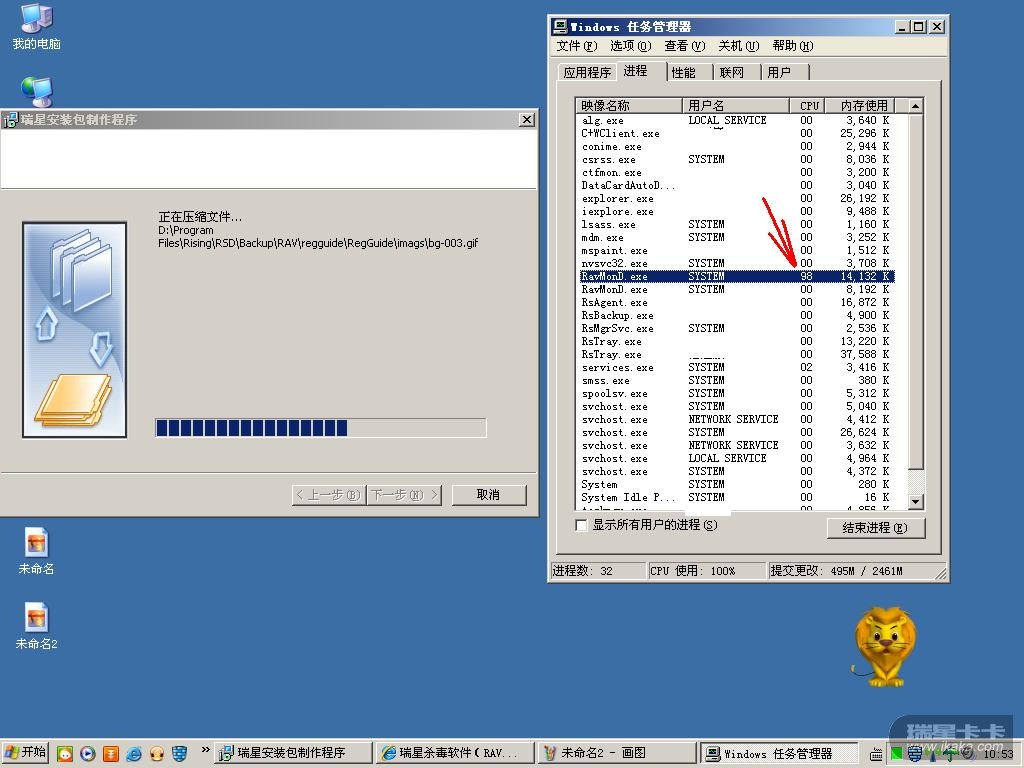Switch to 瑞星杀毒软件 taskbar button
The width and height of the screenshot is (1024, 768).
coord(456,753)
